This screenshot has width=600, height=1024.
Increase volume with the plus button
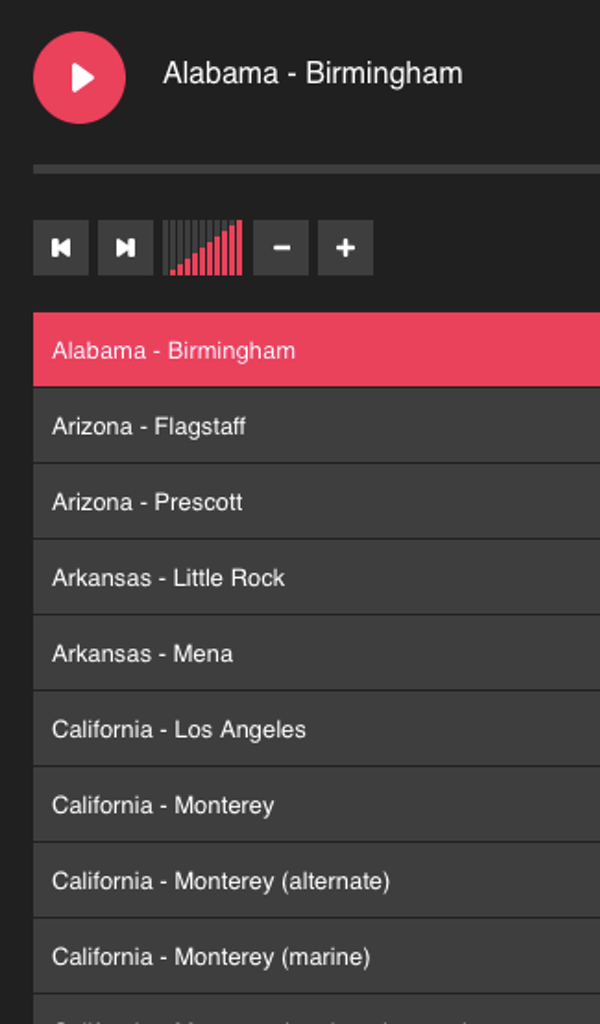(345, 248)
